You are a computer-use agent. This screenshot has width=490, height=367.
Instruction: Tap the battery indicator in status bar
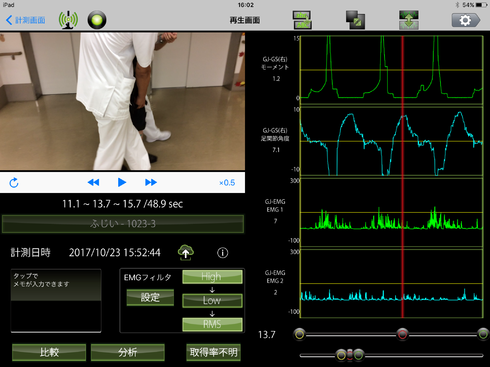click(482, 5)
